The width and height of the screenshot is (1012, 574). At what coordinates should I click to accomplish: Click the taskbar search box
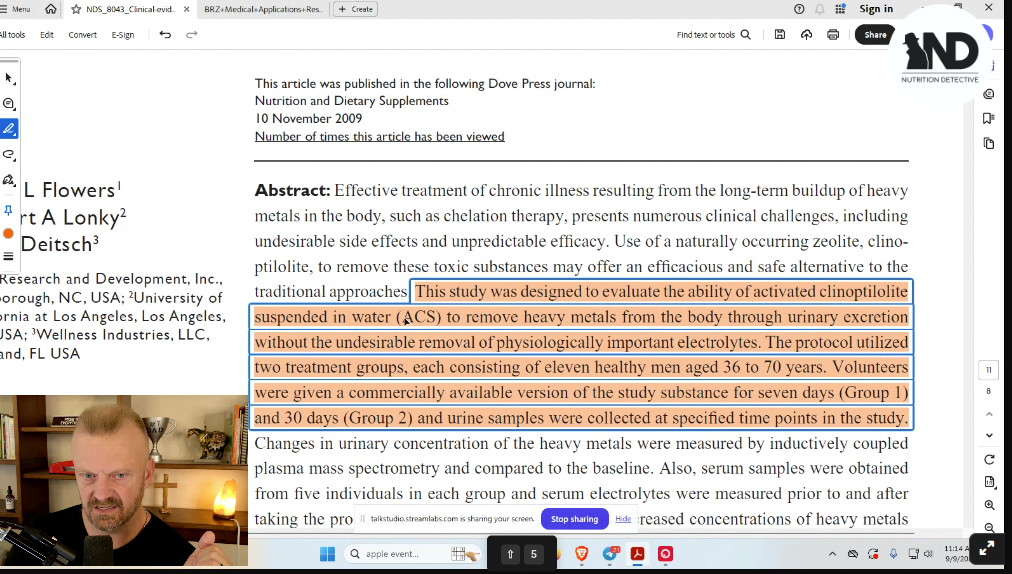tap(413, 554)
